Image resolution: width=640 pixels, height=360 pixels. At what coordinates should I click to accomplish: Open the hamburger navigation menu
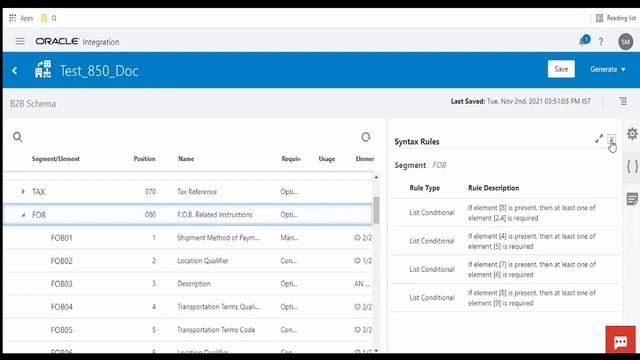(x=20, y=41)
